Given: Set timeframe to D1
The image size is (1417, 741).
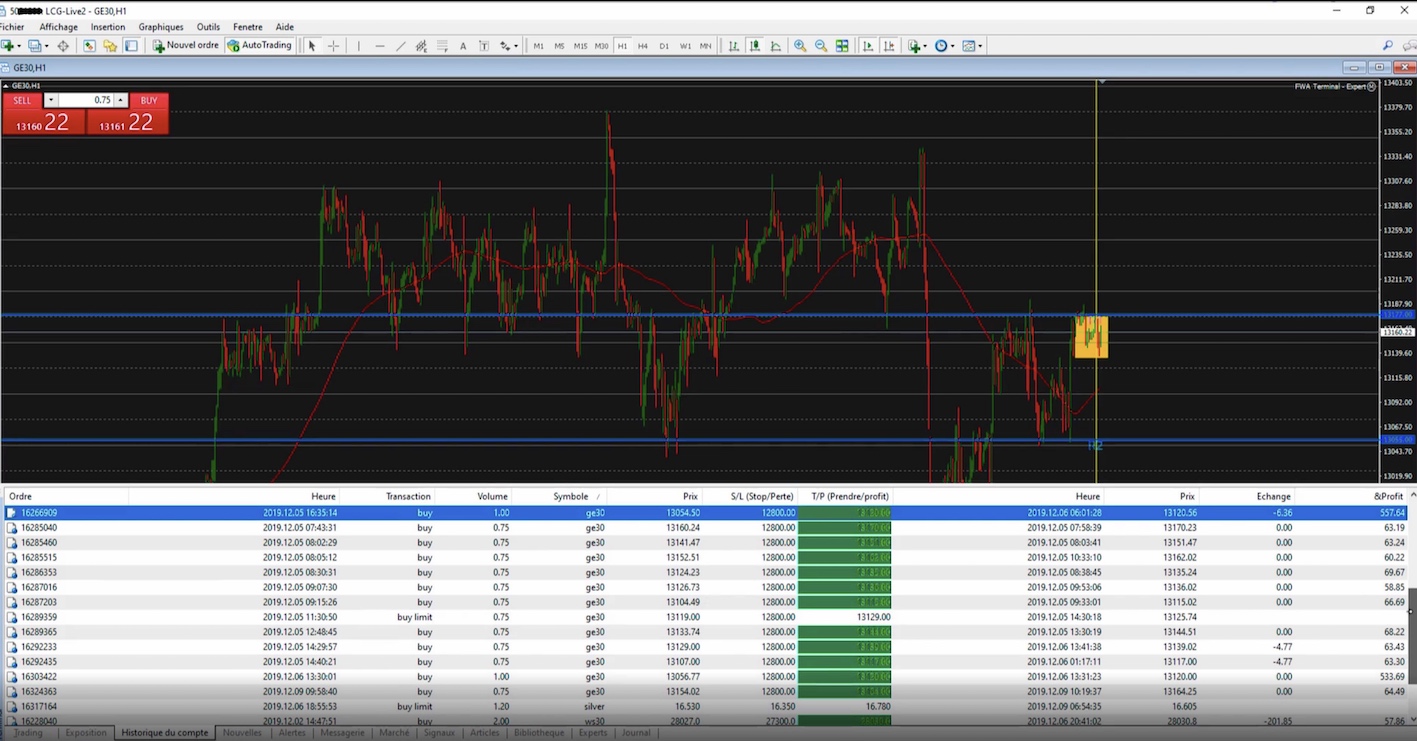Looking at the screenshot, I should pos(664,46).
